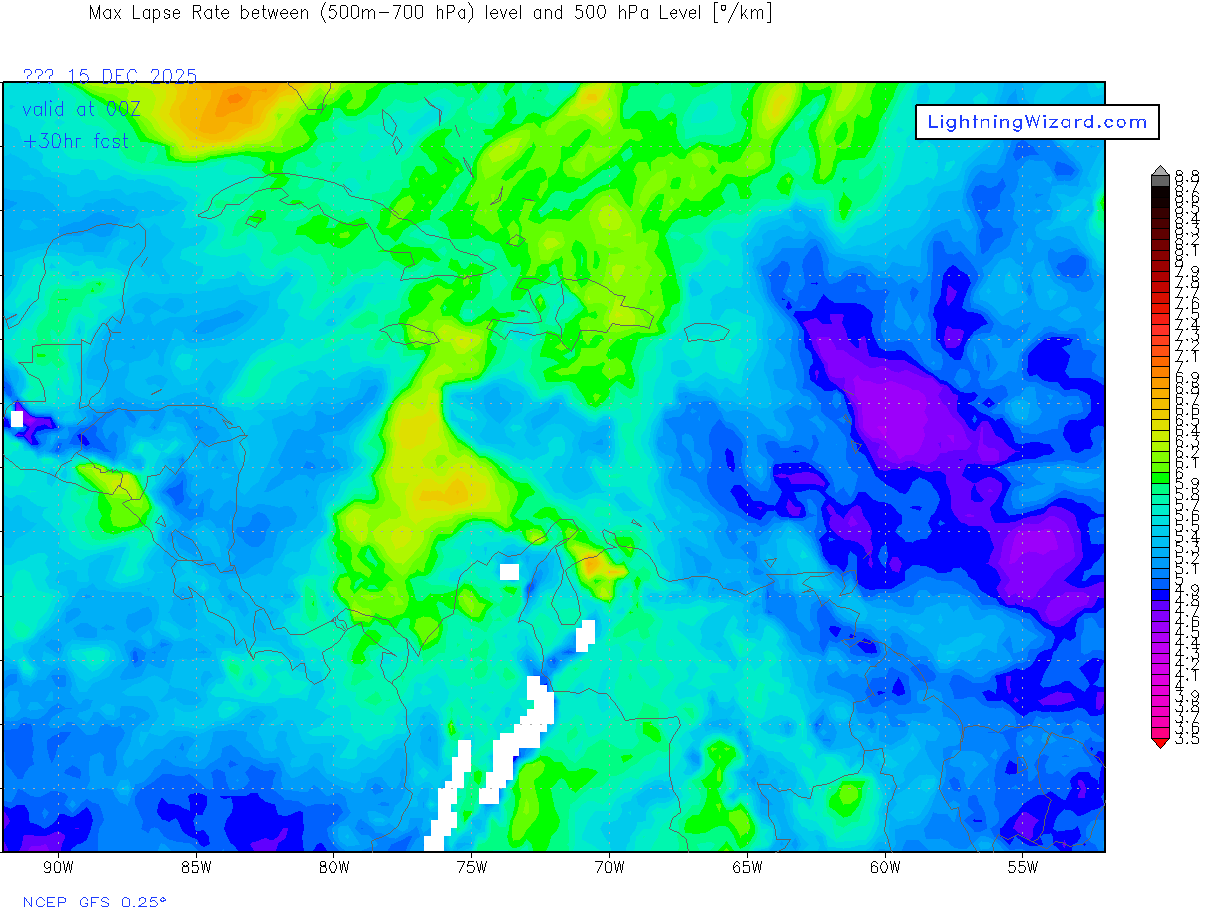This screenshot has height=912, width=1216.
Task: Click the 55W longitude label
Action: pyautogui.click(x=1023, y=867)
